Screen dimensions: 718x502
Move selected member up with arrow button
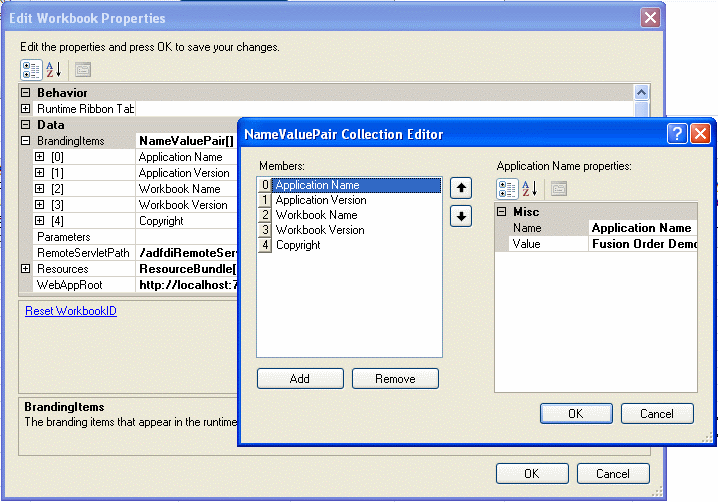461,188
